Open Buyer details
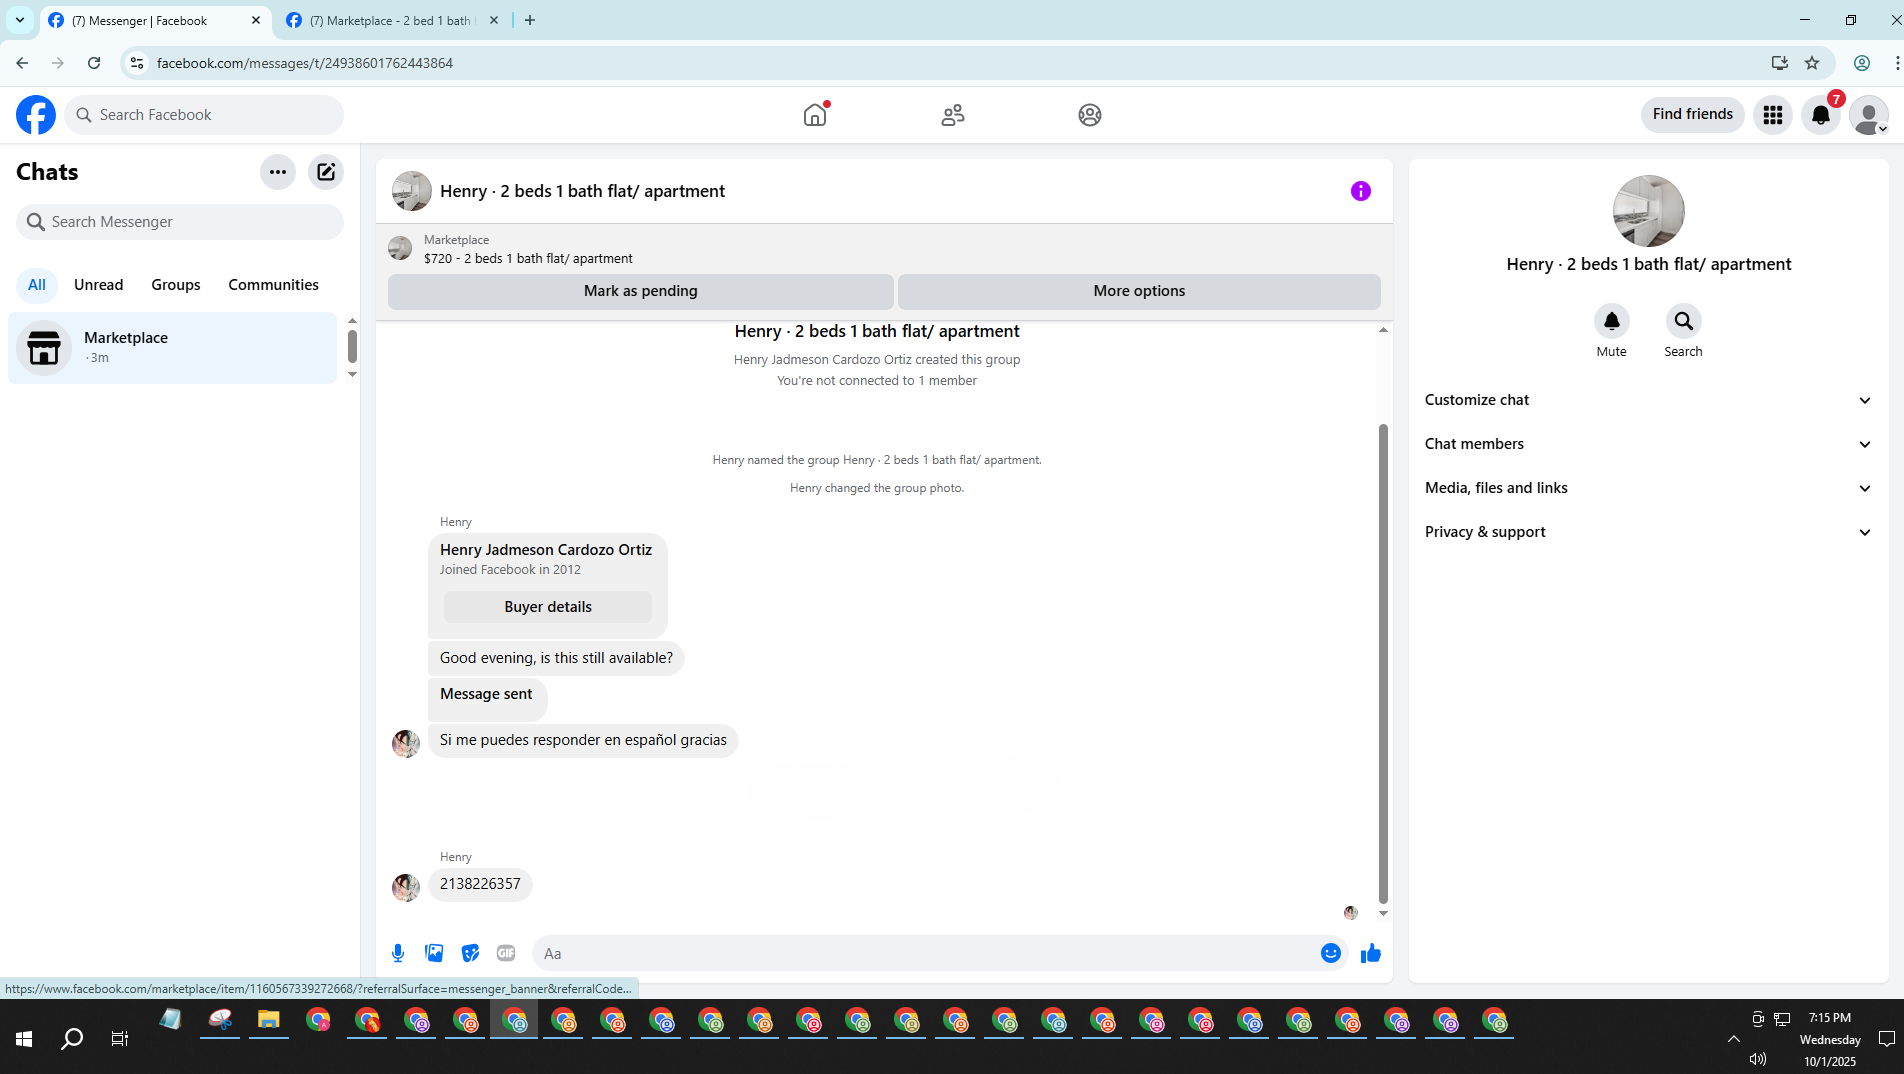 [x=548, y=607]
